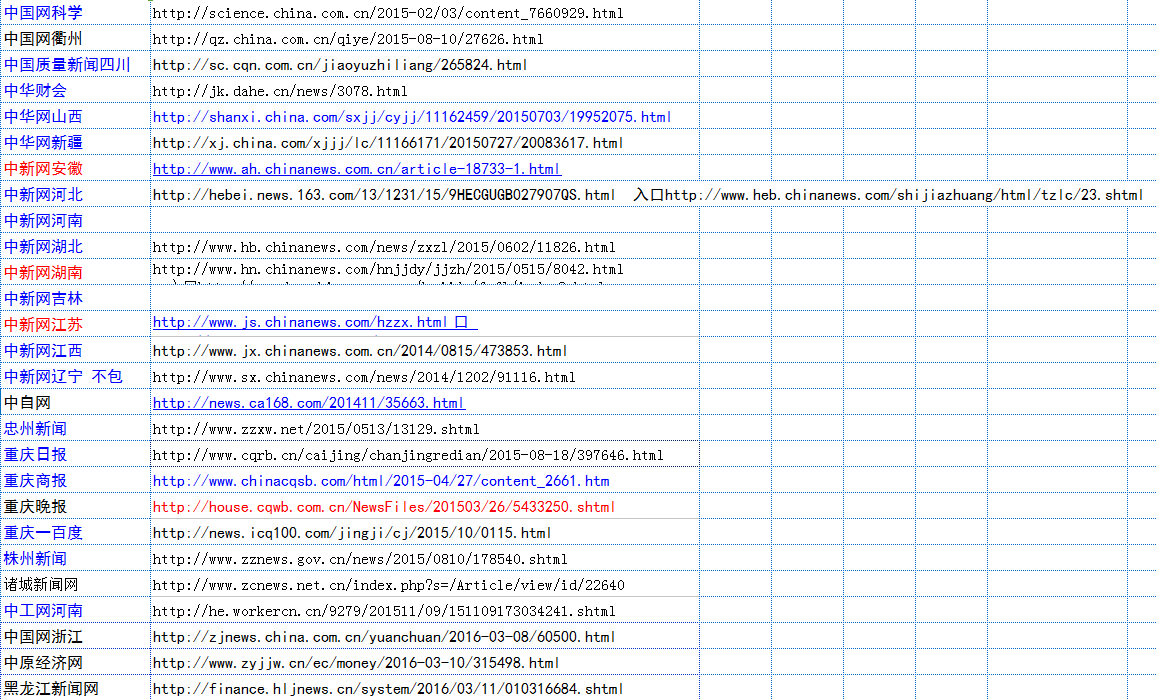Select the 诸城新闻网 cell

(x=75, y=584)
